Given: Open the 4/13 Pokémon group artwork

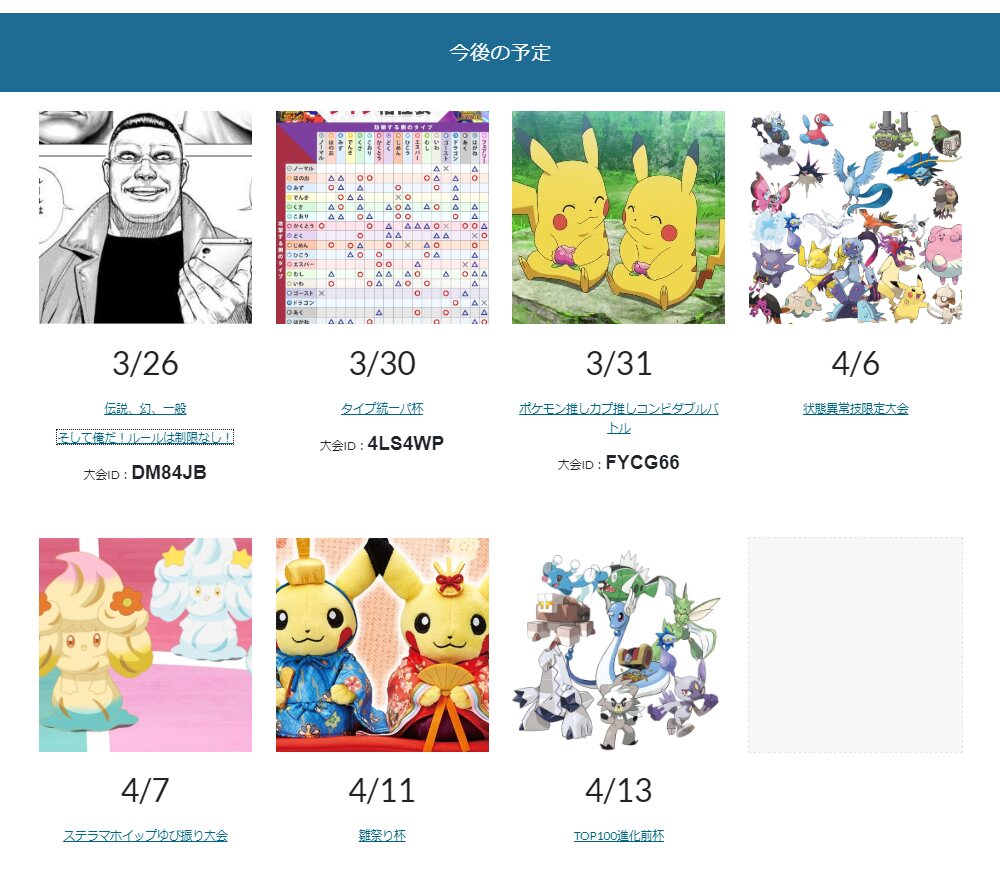Looking at the screenshot, I should pyautogui.click(x=619, y=645).
